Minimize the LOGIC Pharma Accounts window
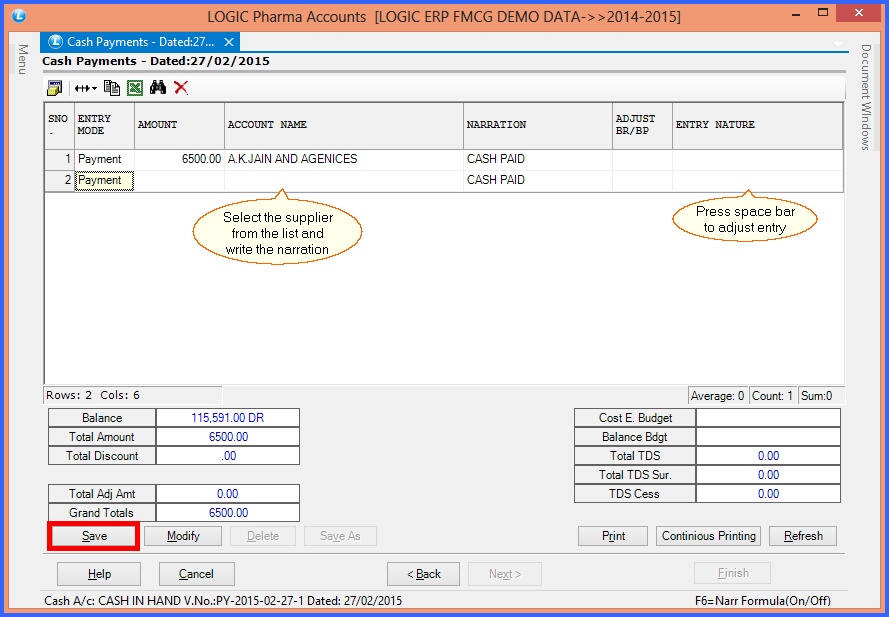 797,14
